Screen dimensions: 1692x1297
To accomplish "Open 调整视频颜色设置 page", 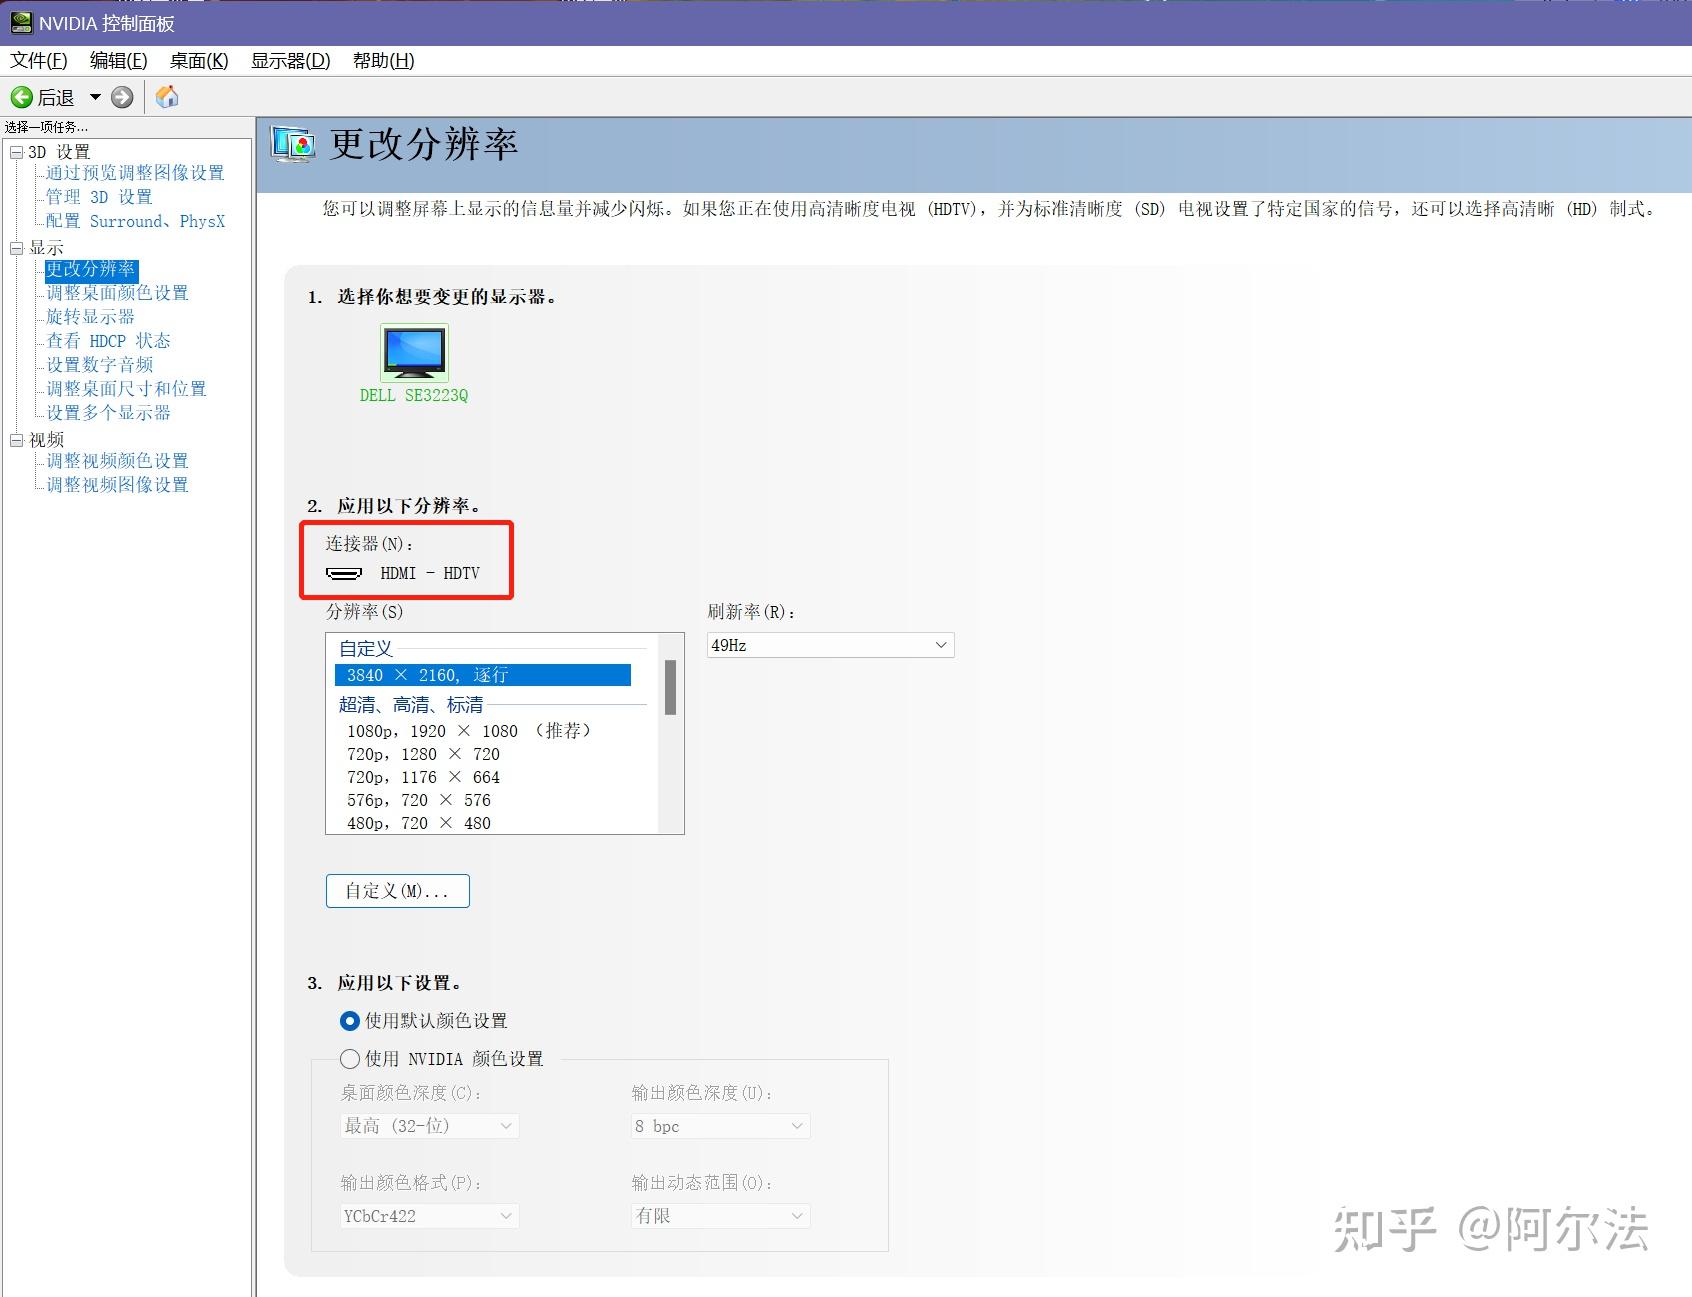I will point(117,461).
